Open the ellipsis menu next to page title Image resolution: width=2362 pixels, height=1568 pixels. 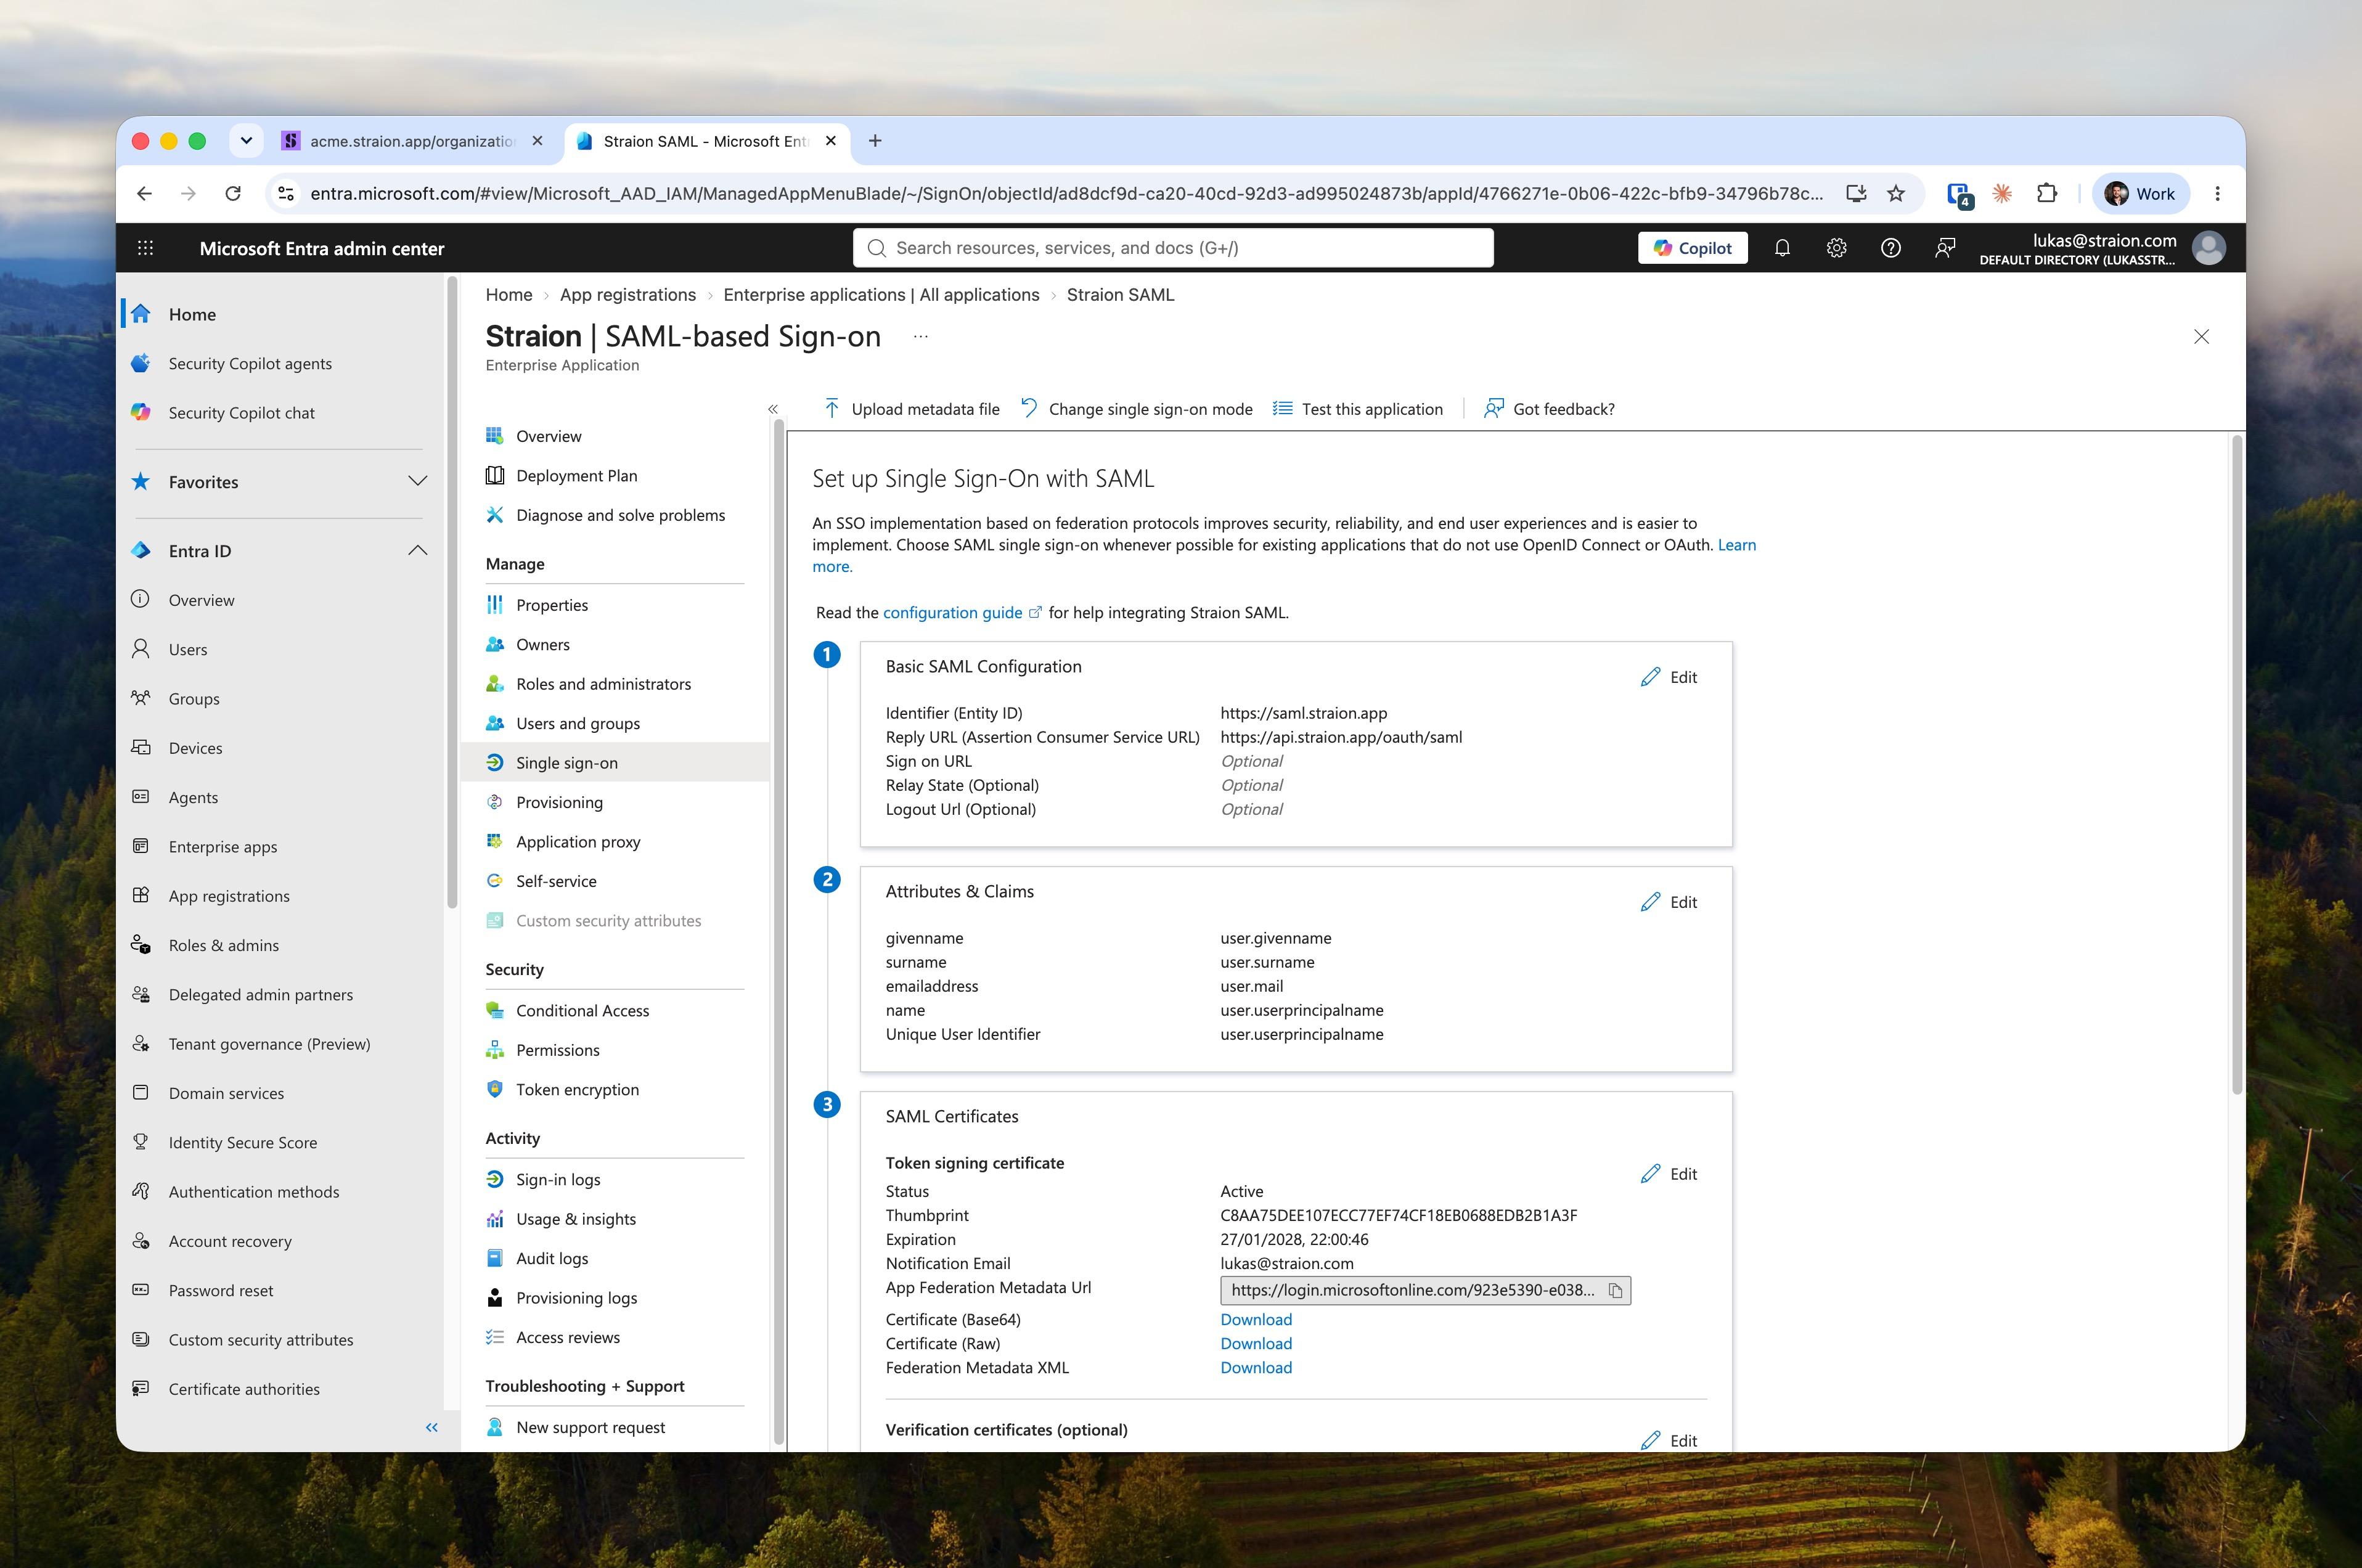[920, 337]
